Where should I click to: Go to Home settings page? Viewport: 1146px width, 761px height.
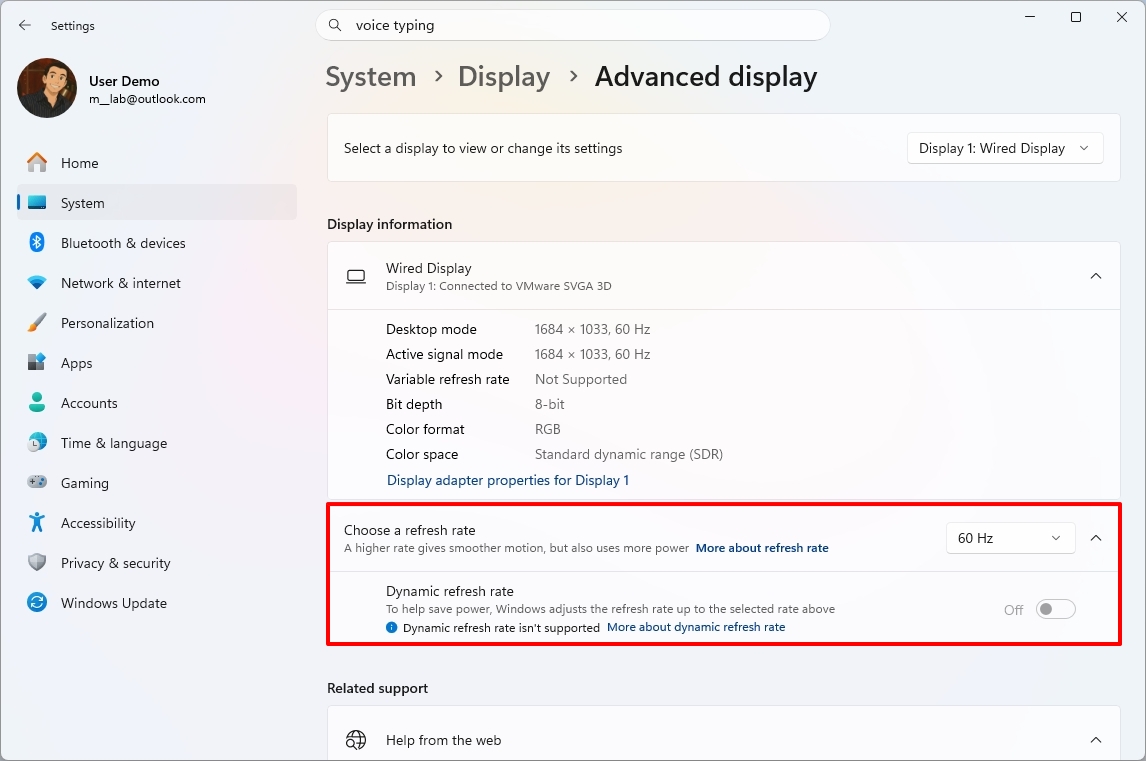pyautogui.click(x=157, y=162)
